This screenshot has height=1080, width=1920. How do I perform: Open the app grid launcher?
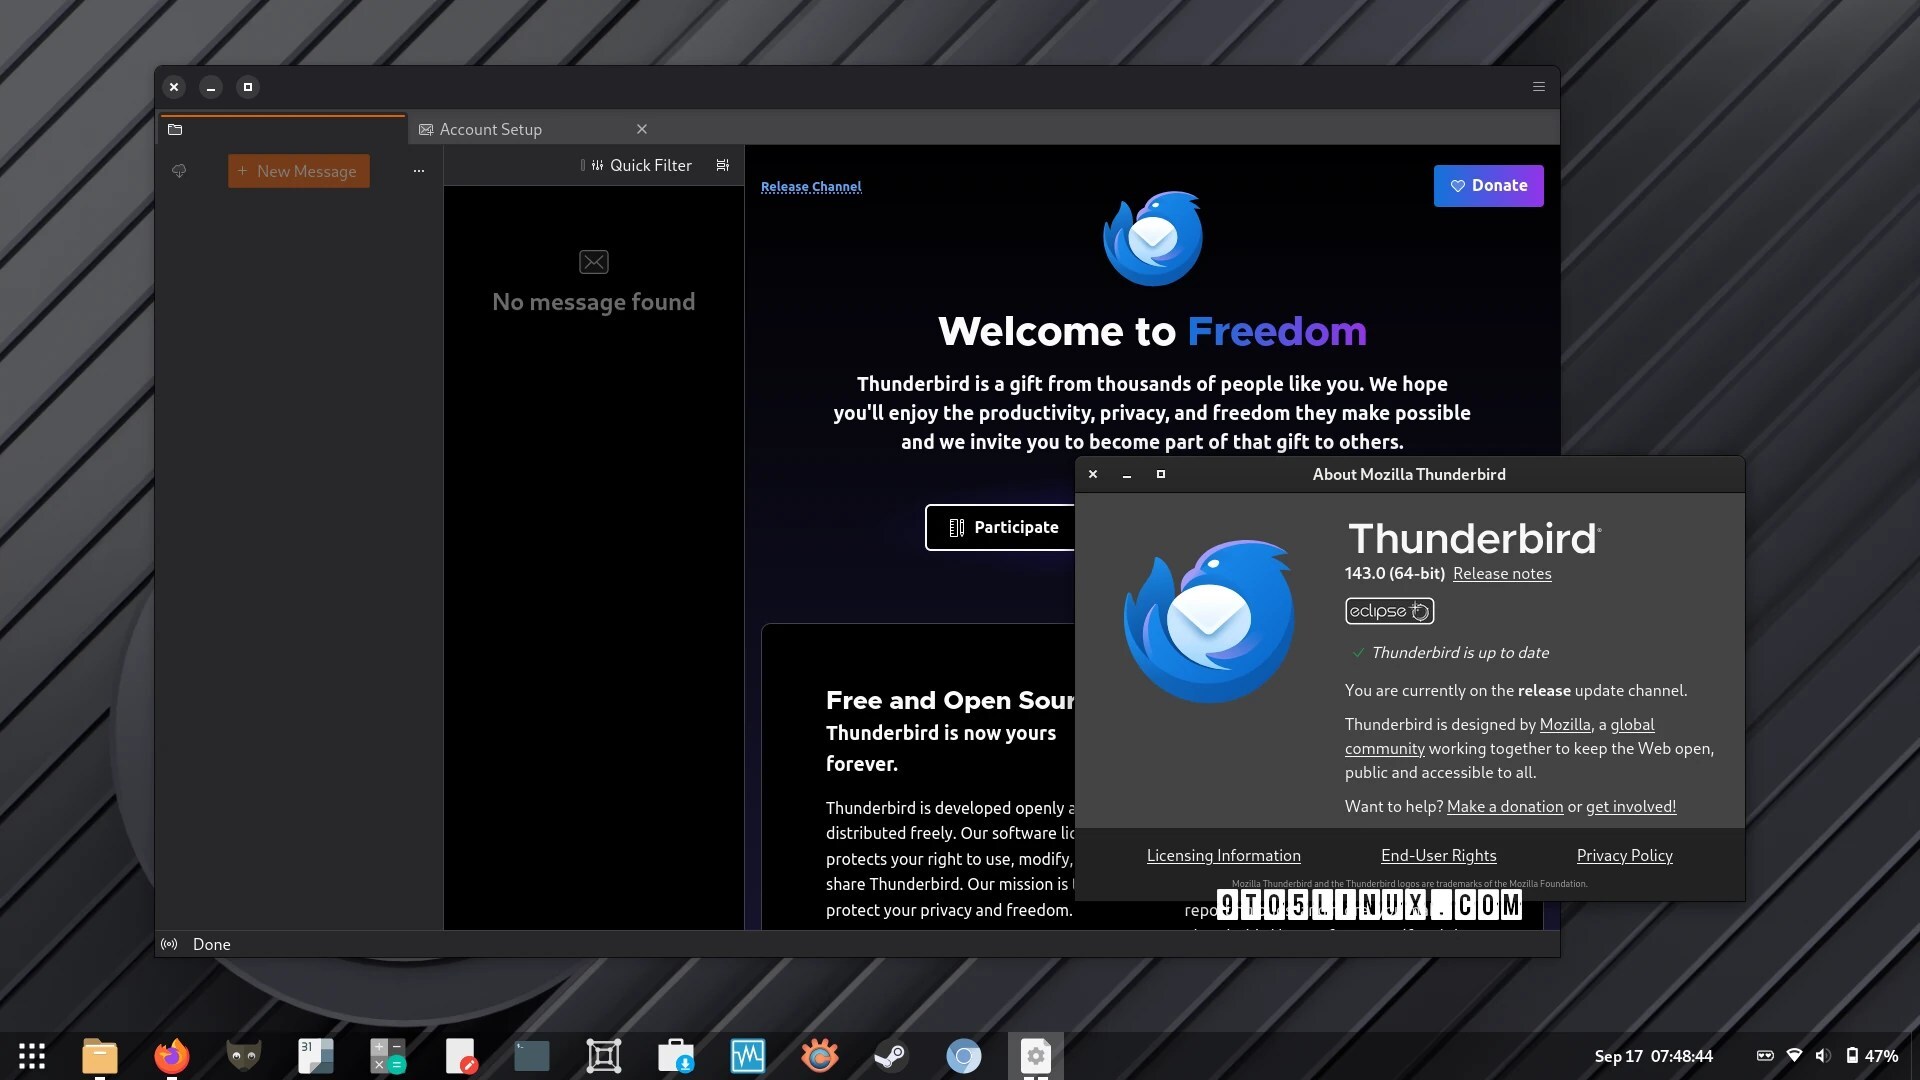pyautogui.click(x=32, y=1056)
